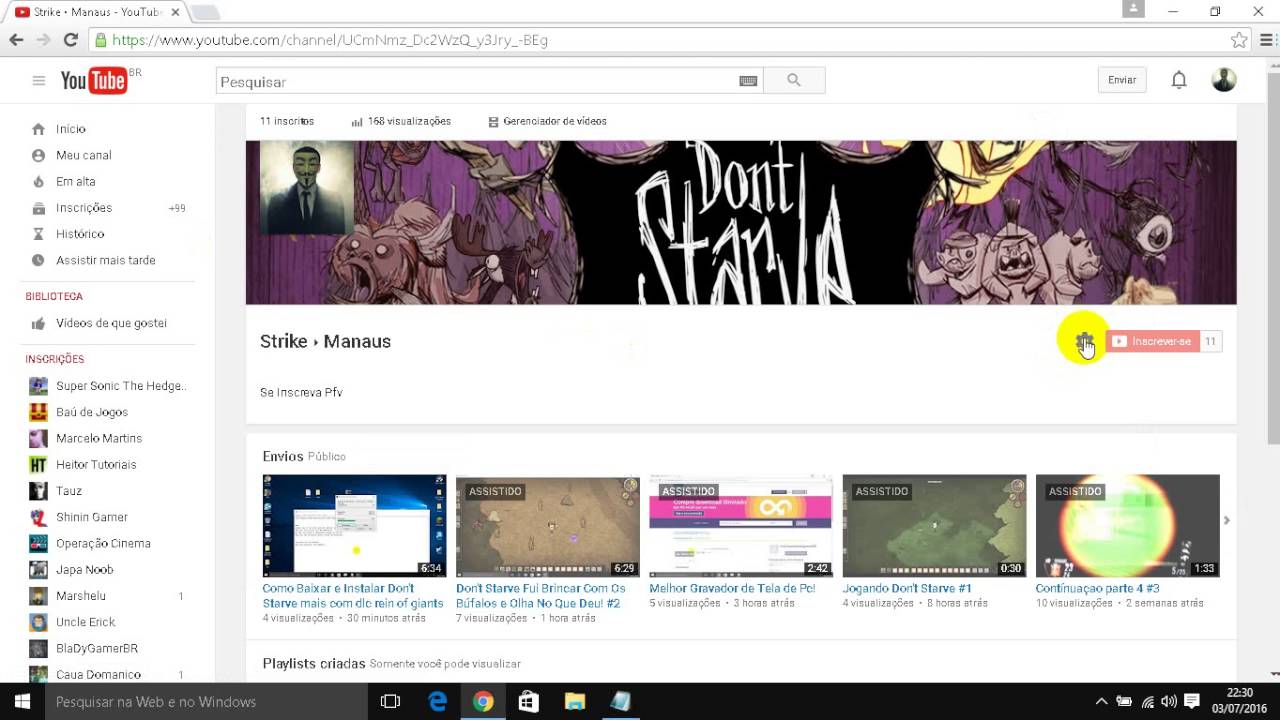Open the YouTube hamburger guide menu

(x=39, y=81)
